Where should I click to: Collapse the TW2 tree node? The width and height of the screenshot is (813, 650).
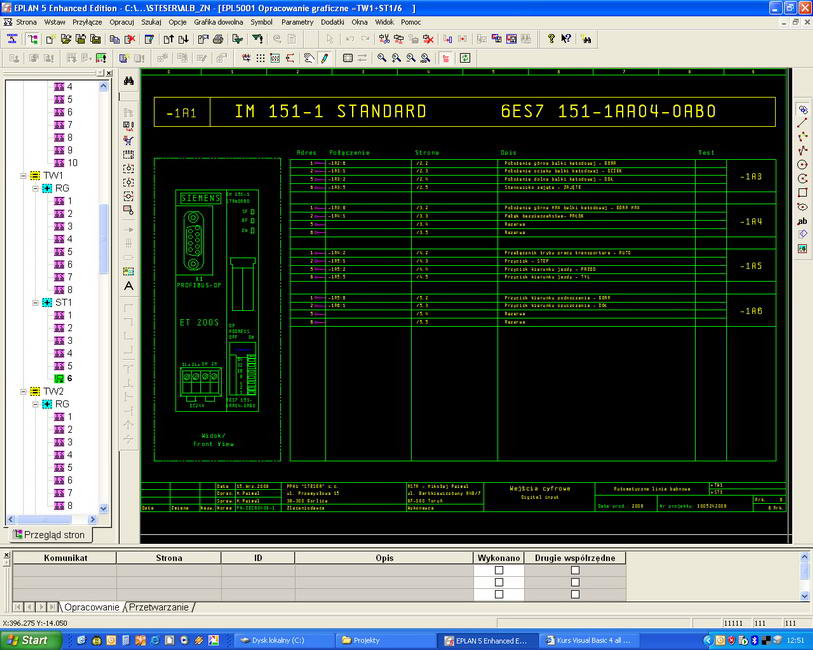tap(23, 391)
